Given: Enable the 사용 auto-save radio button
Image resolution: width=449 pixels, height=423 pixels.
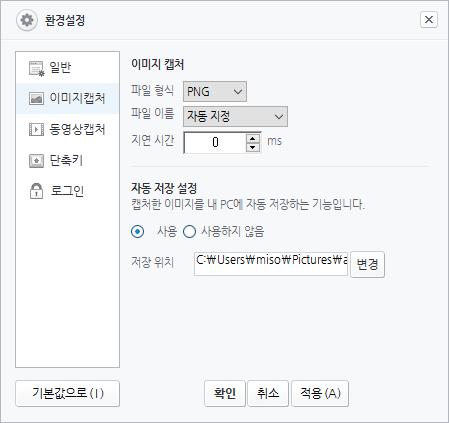Looking at the screenshot, I should pos(138,231).
